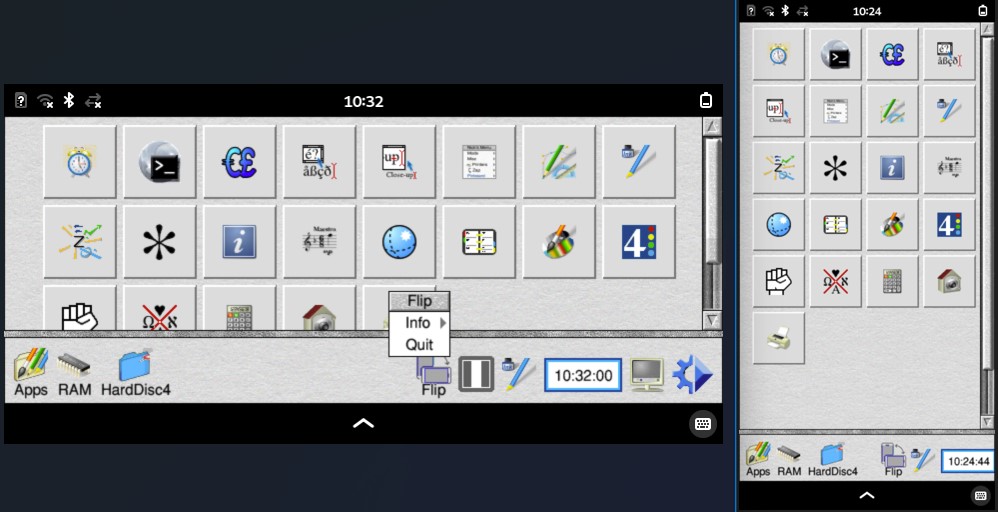Open the calculator app in portrait view

pos(892,281)
